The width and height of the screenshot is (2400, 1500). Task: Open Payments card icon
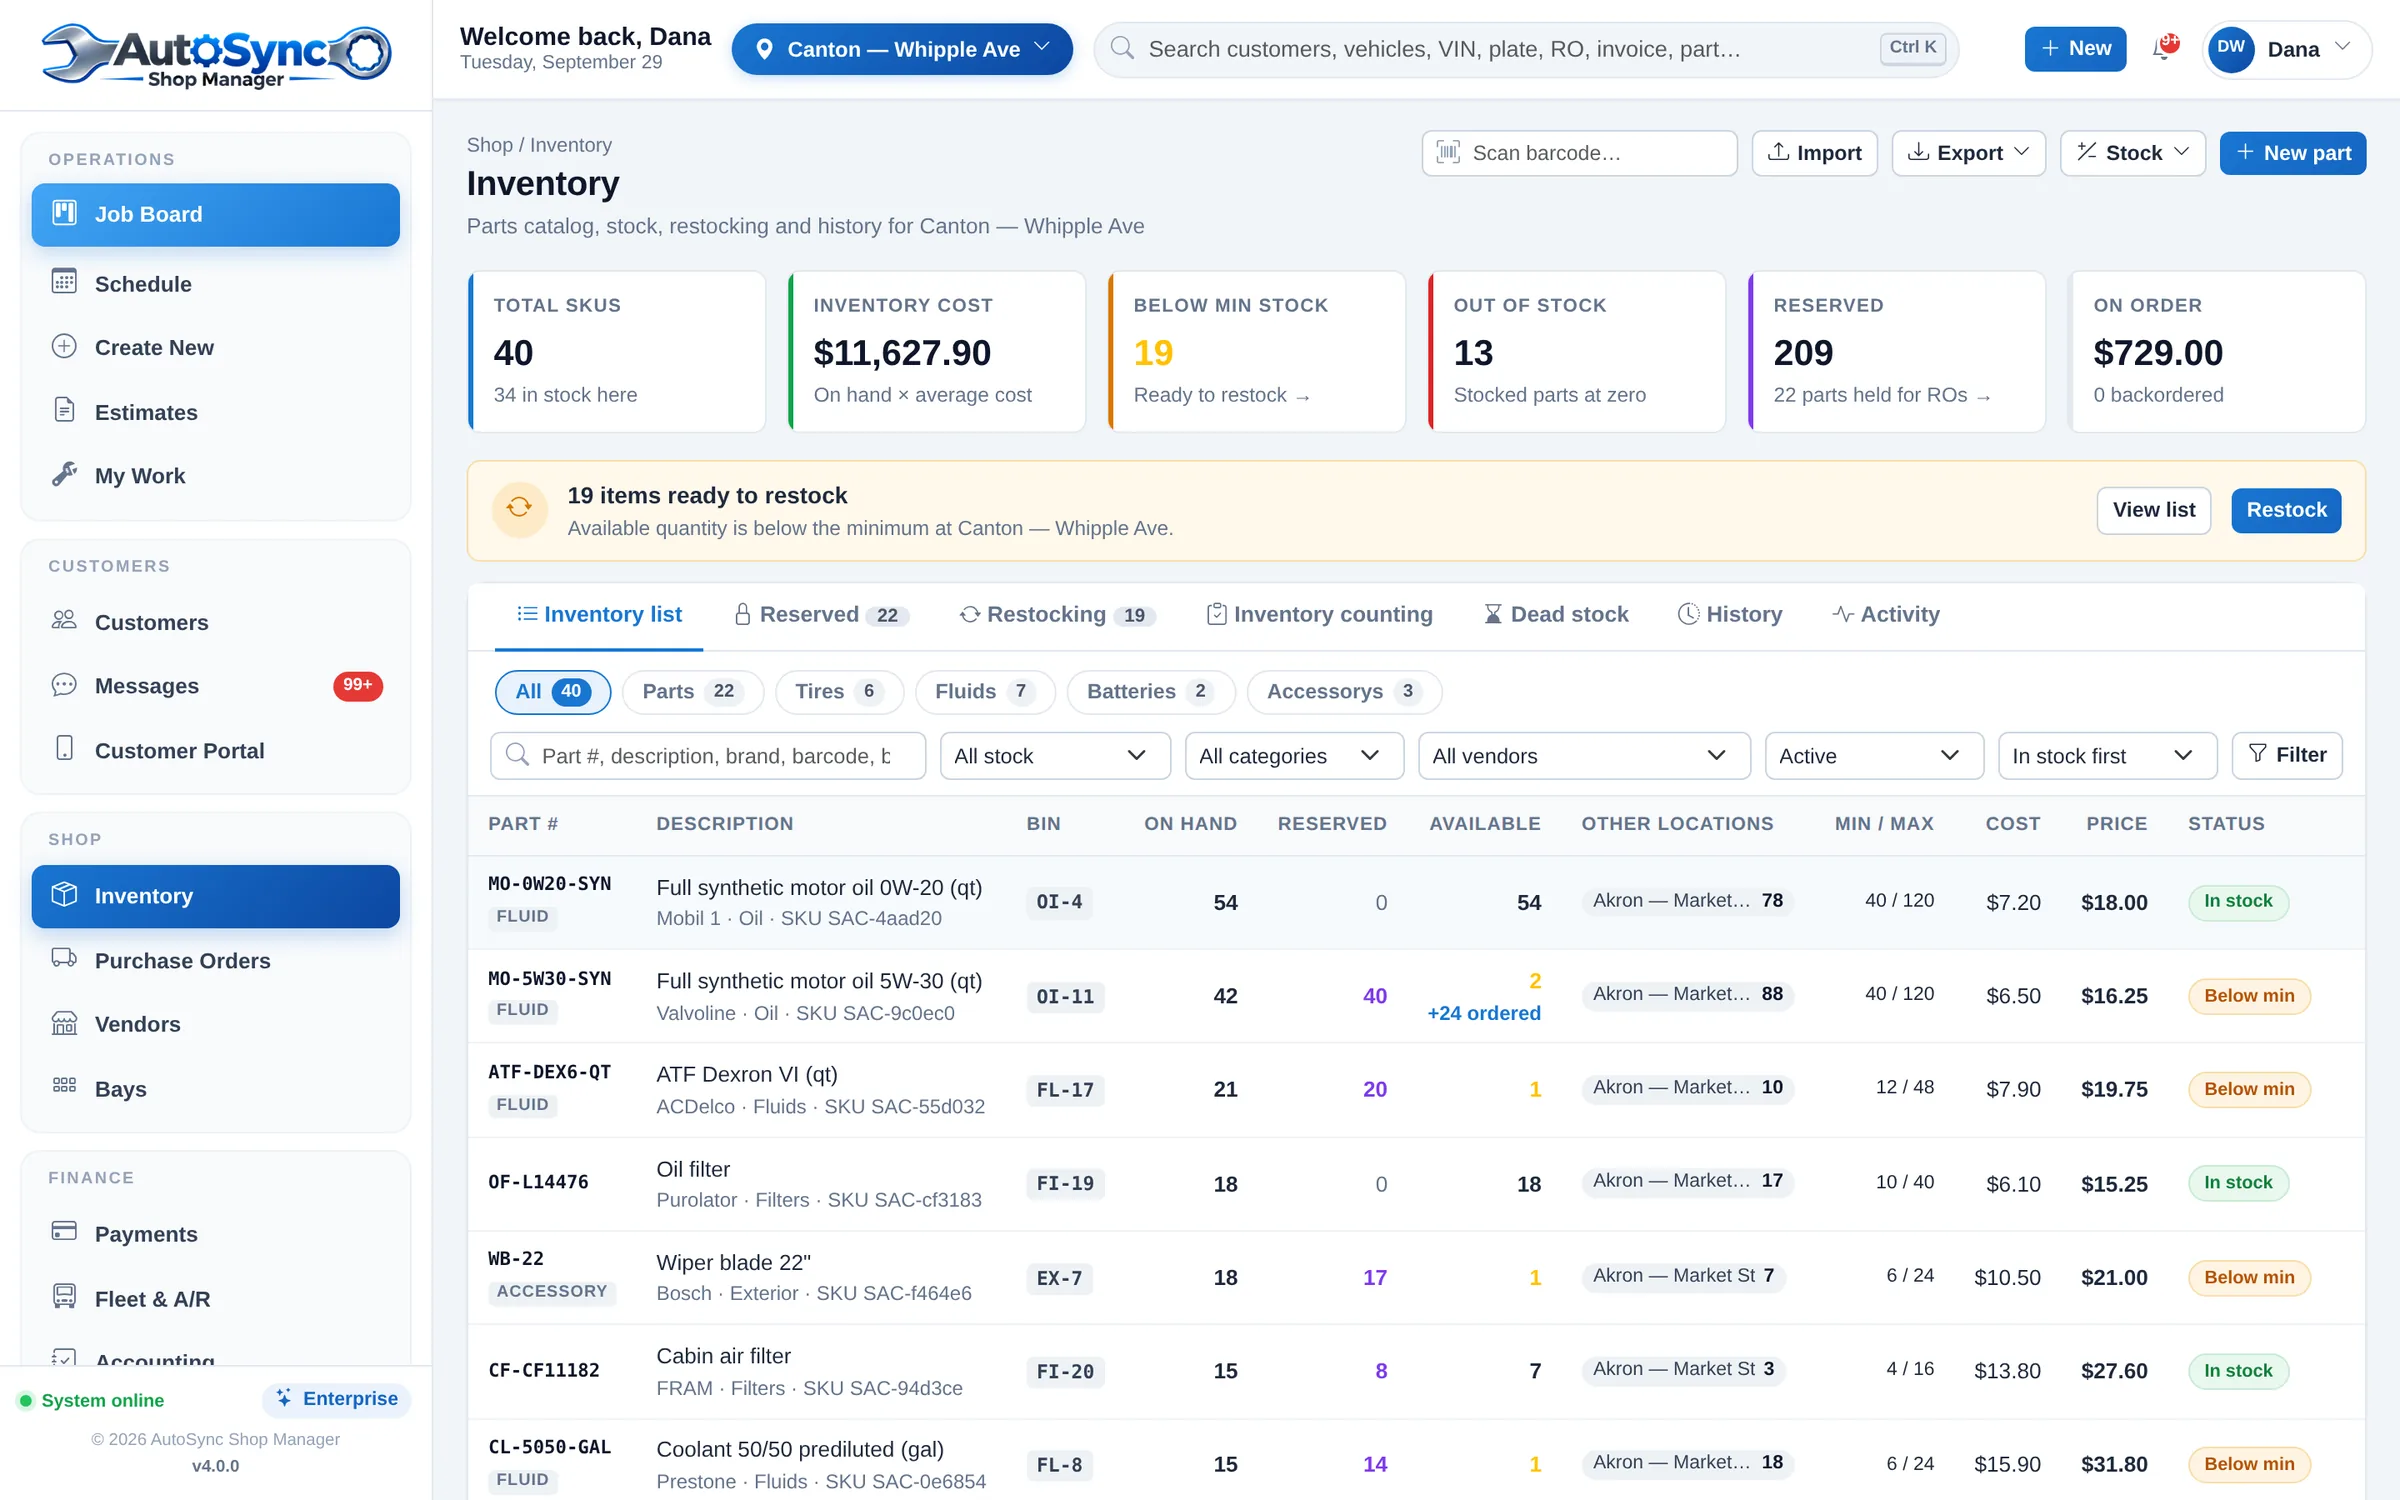[64, 1232]
